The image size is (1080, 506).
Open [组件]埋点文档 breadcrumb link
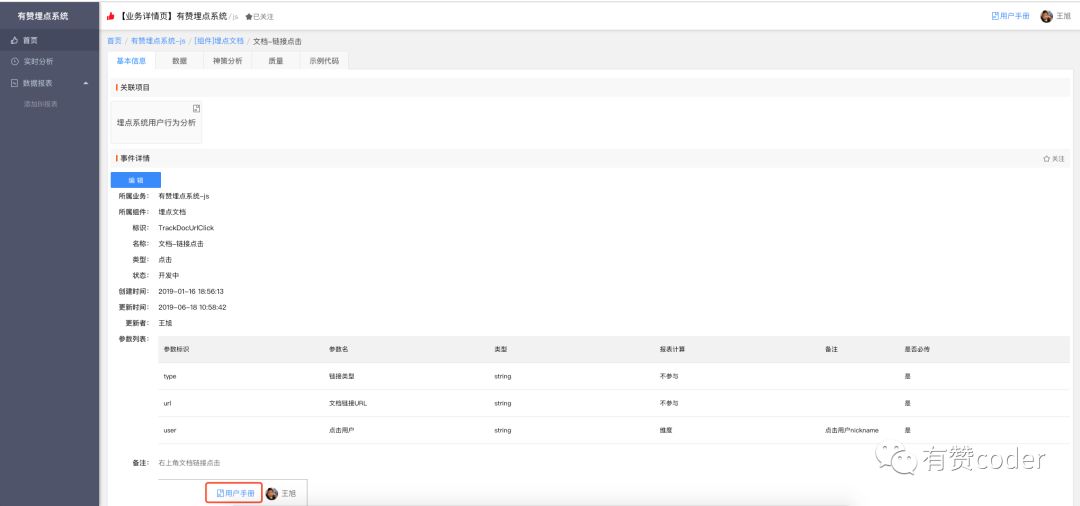pyautogui.click(x=219, y=41)
